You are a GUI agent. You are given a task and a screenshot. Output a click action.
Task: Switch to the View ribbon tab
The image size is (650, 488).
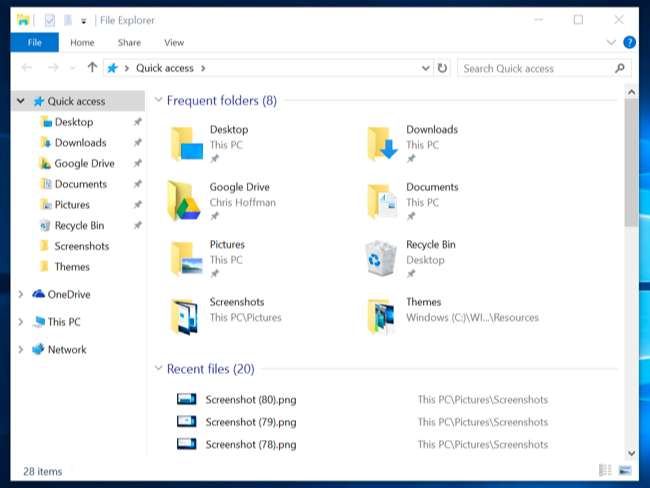coord(174,42)
